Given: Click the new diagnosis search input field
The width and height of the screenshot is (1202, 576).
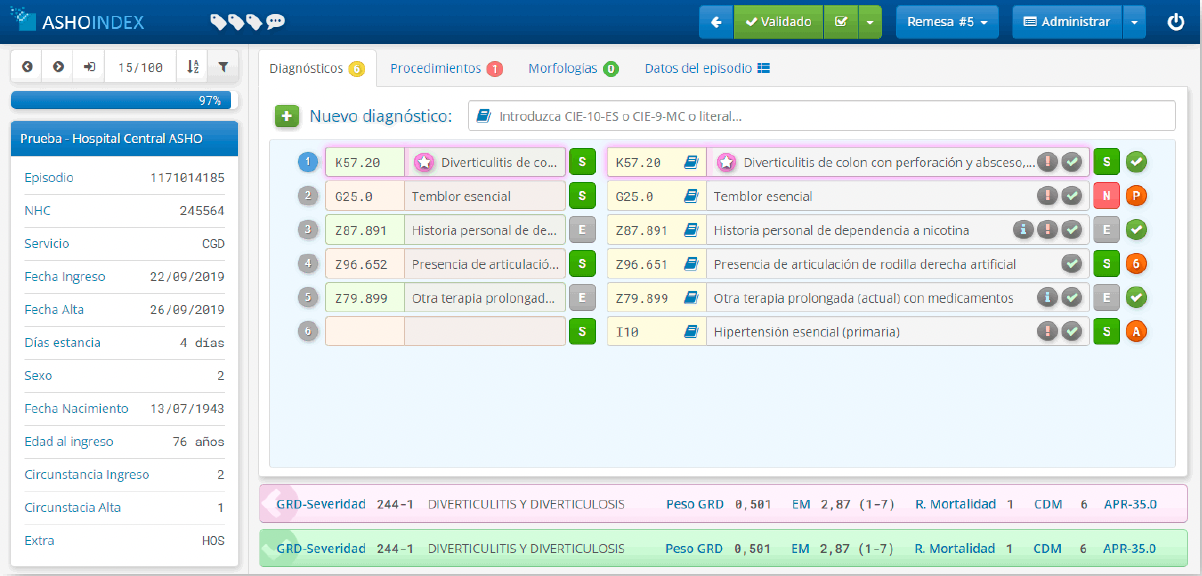Looking at the screenshot, I should (x=822, y=116).
